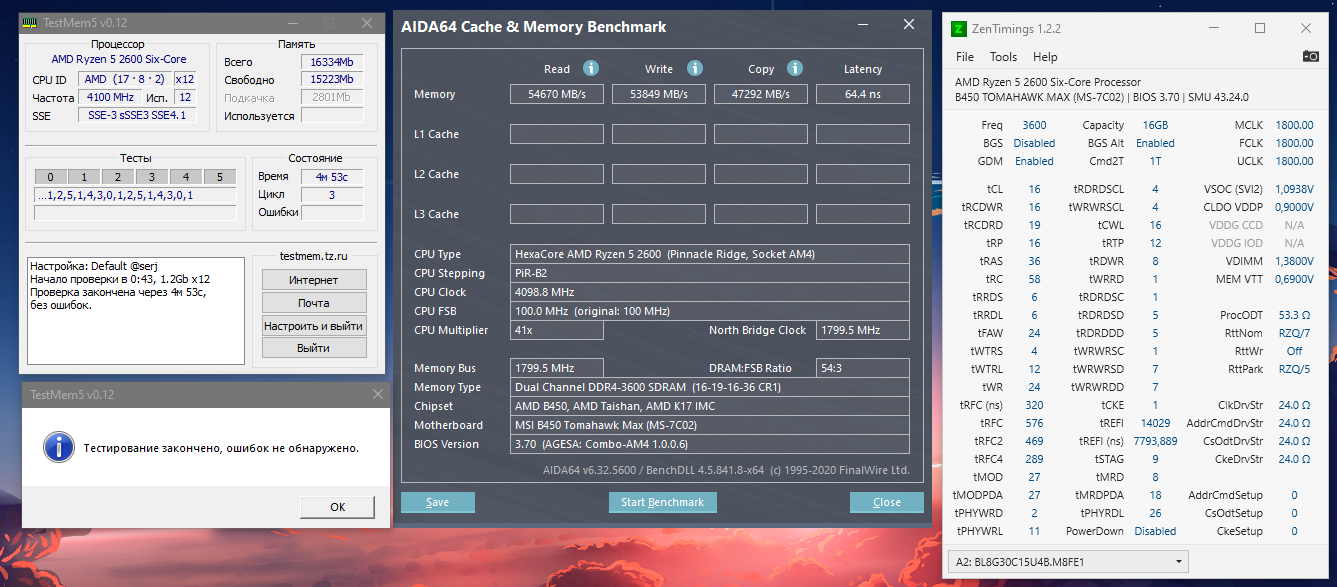Click the Memory Type field in AIDA64
The height and width of the screenshot is (587, 1337).
coord(710,387)
